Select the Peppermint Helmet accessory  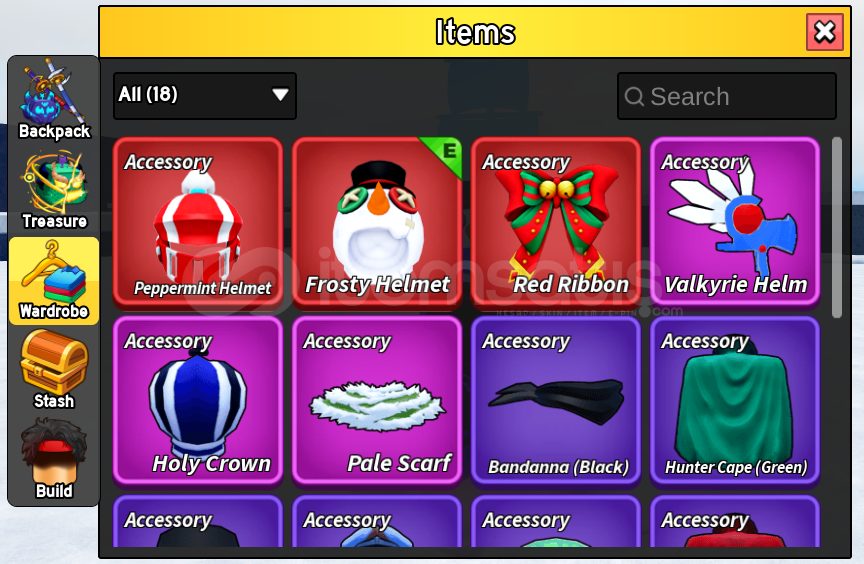tap(198, 221)
